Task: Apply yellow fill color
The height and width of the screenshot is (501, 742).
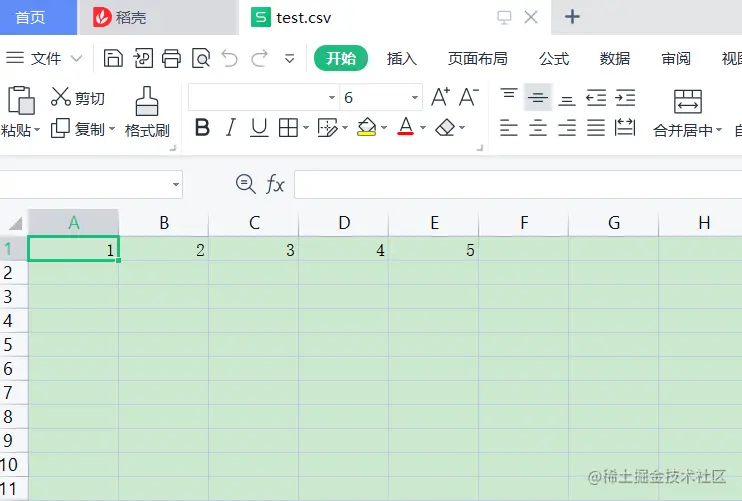Action: [367, 127]
